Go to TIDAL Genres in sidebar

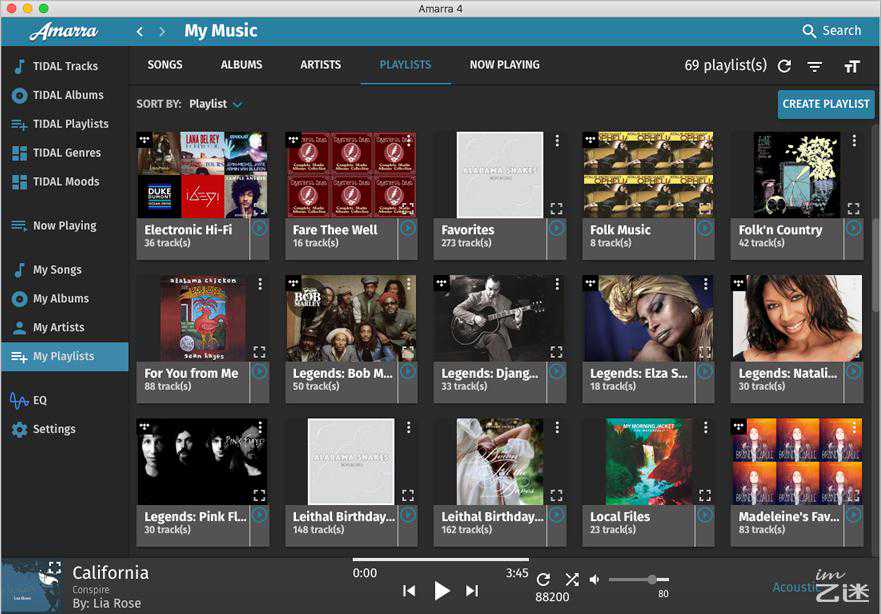66,153
